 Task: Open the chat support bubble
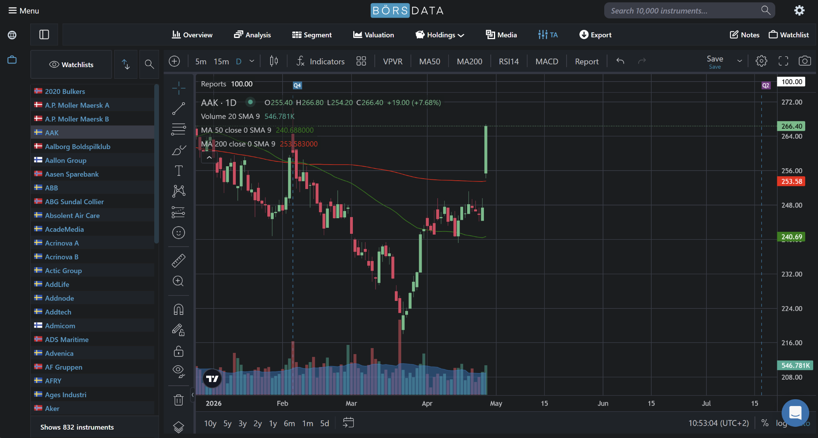pos(795,412)
